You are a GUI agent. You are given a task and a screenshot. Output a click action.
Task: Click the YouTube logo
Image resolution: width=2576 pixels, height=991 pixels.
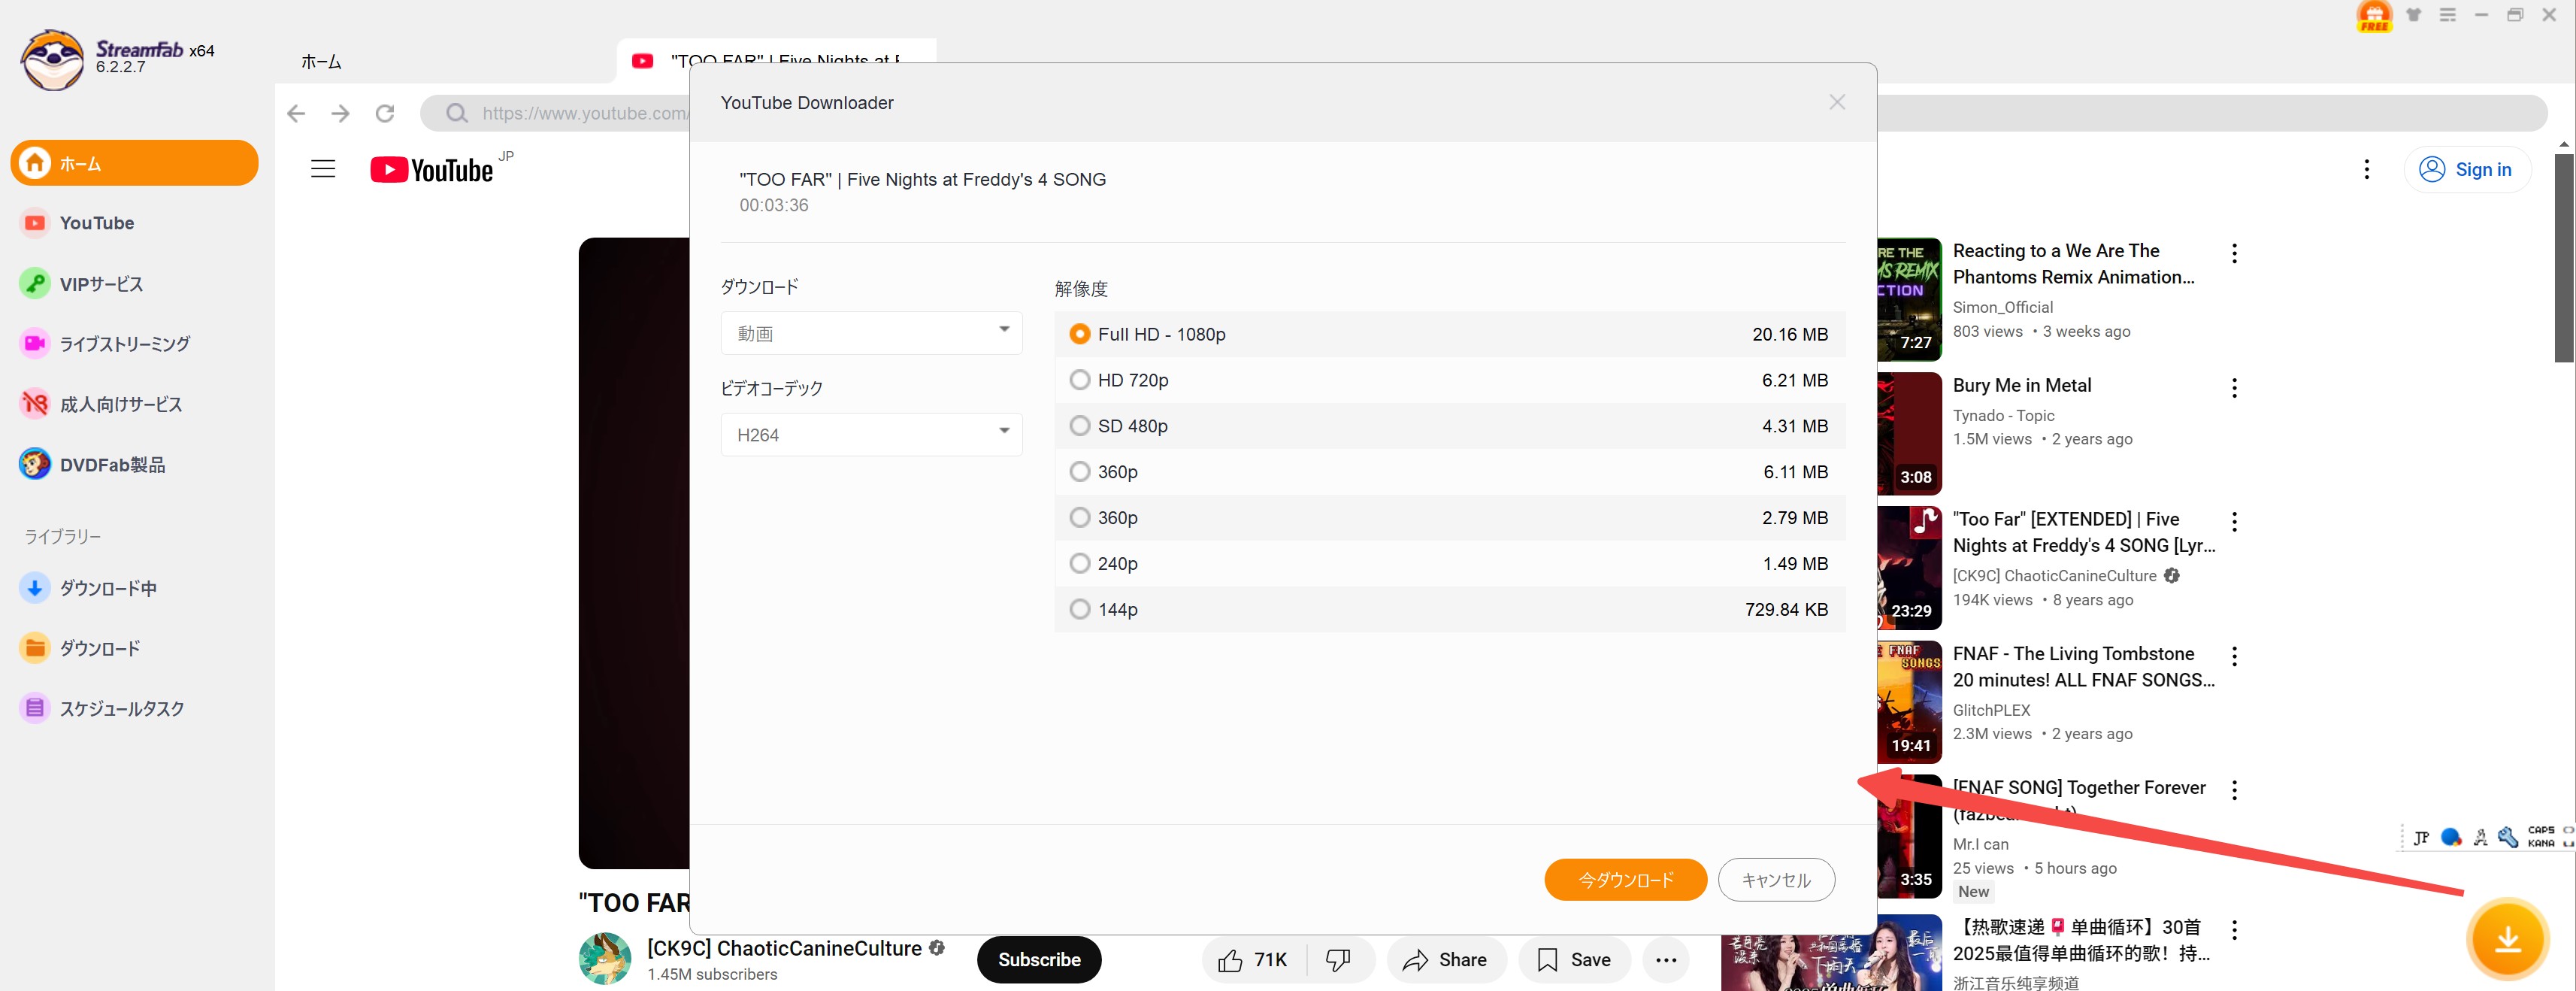pos(432,170)
